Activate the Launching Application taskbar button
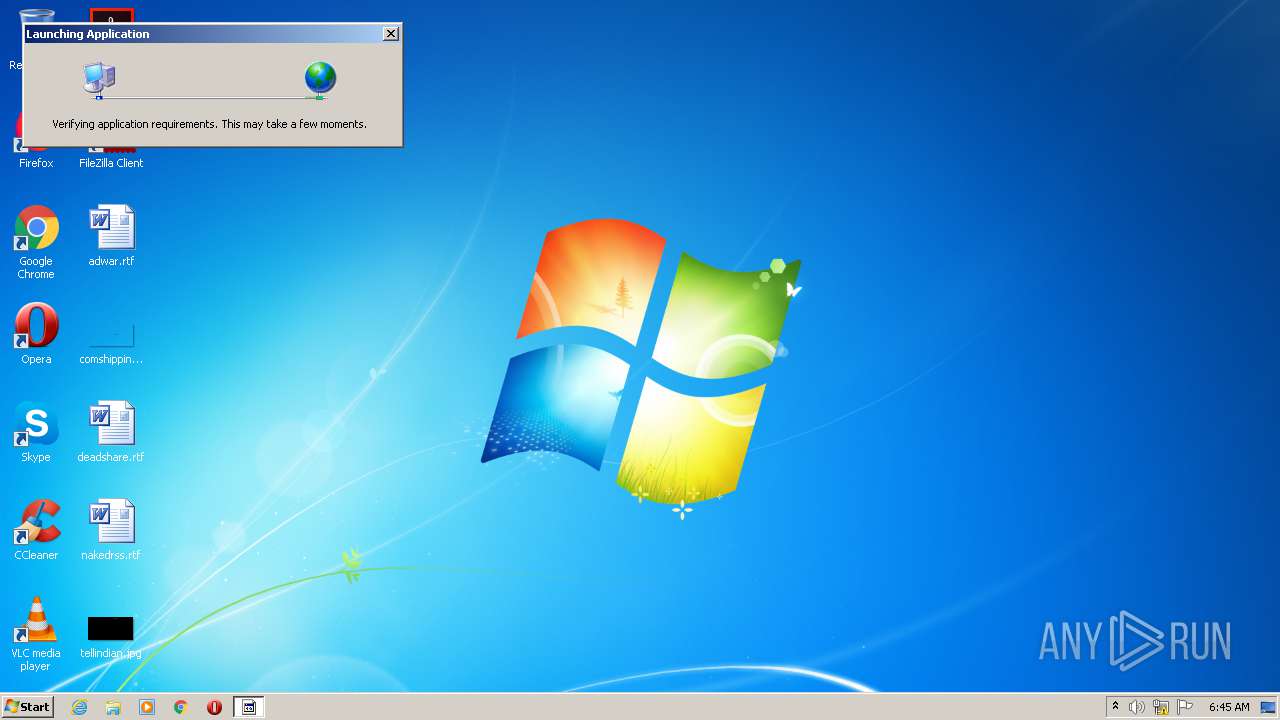Screen dimensions: 1280x720 coord(249,707)
